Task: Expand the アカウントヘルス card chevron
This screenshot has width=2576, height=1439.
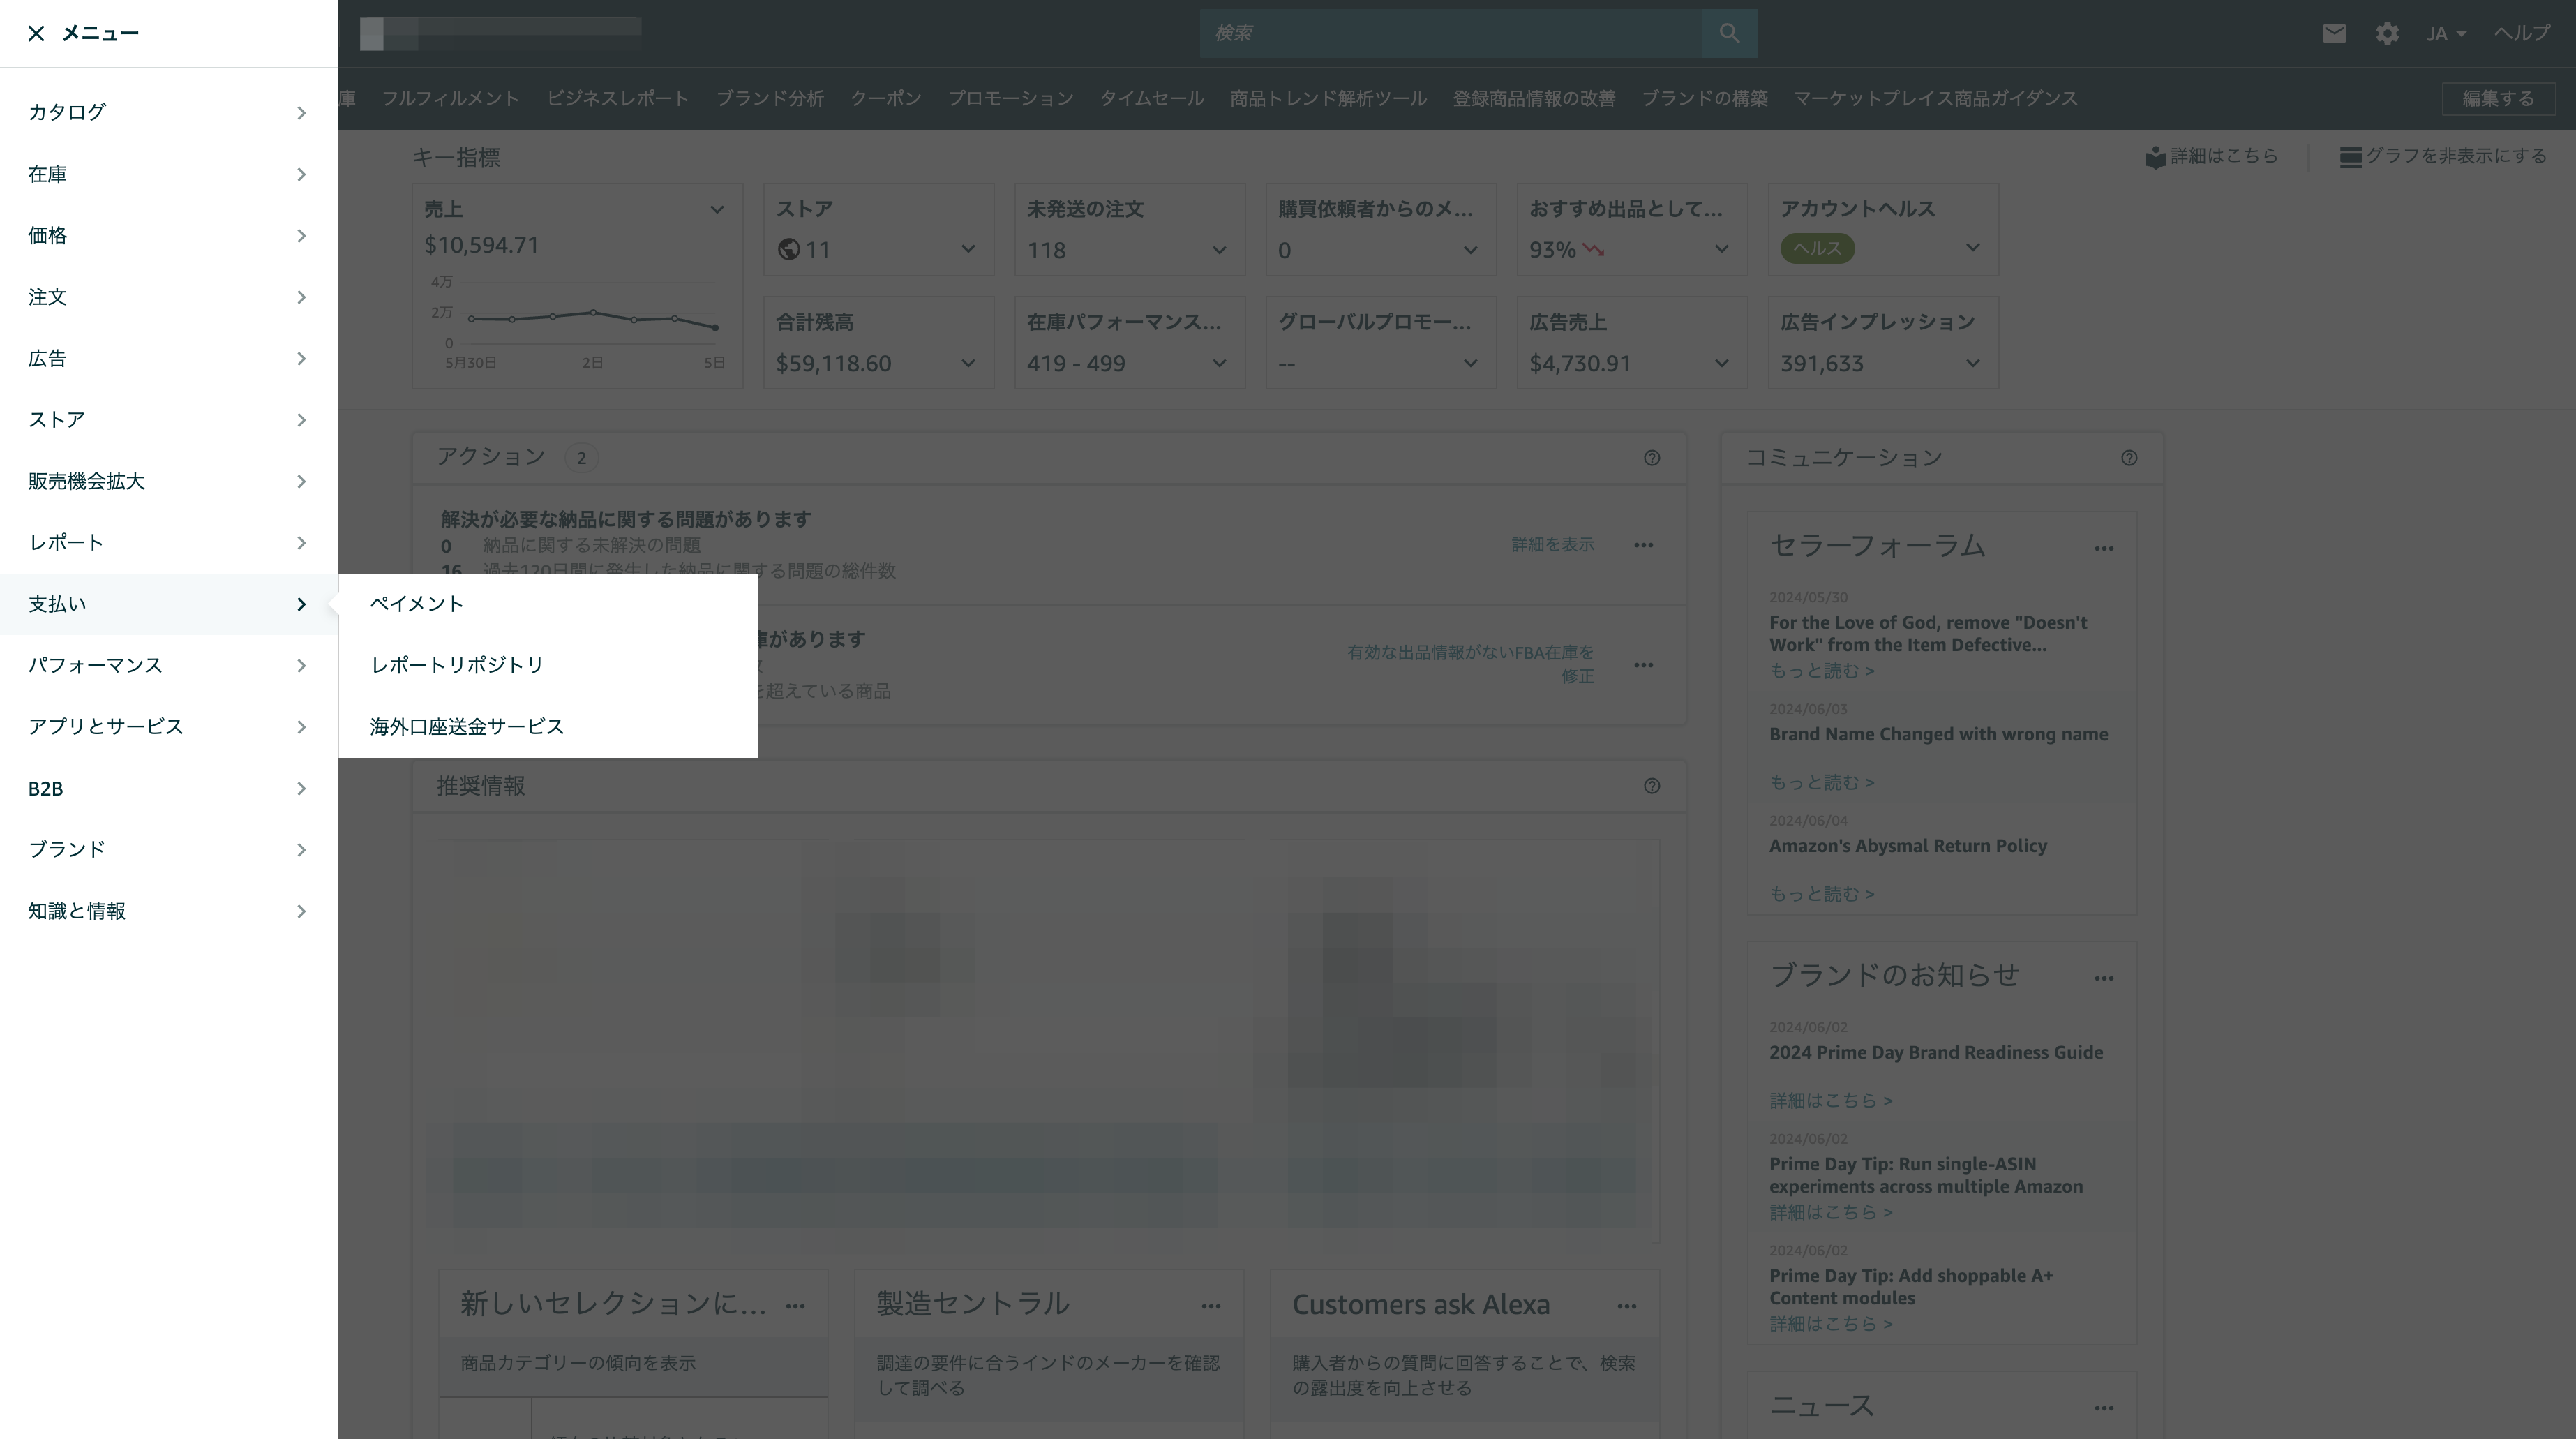Action: click(1972, 248)
